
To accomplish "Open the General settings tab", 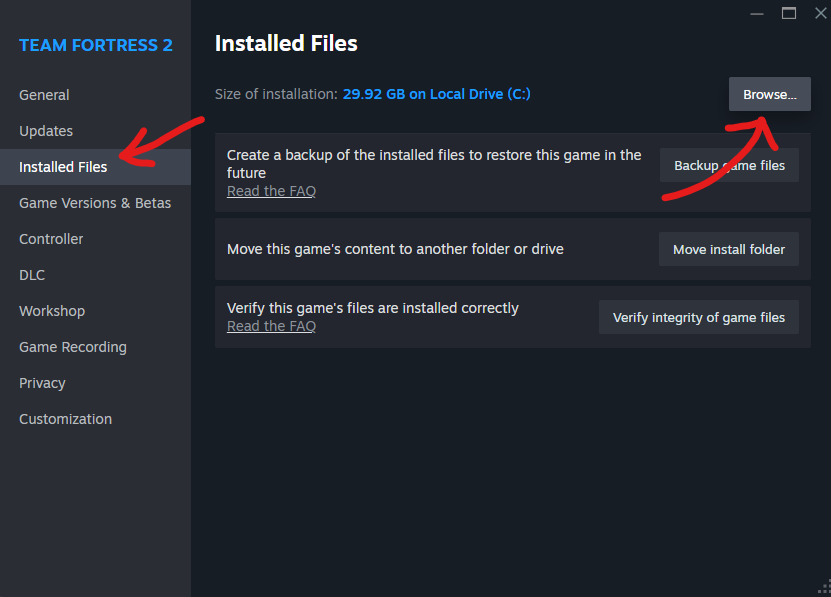I will point(44,95).
